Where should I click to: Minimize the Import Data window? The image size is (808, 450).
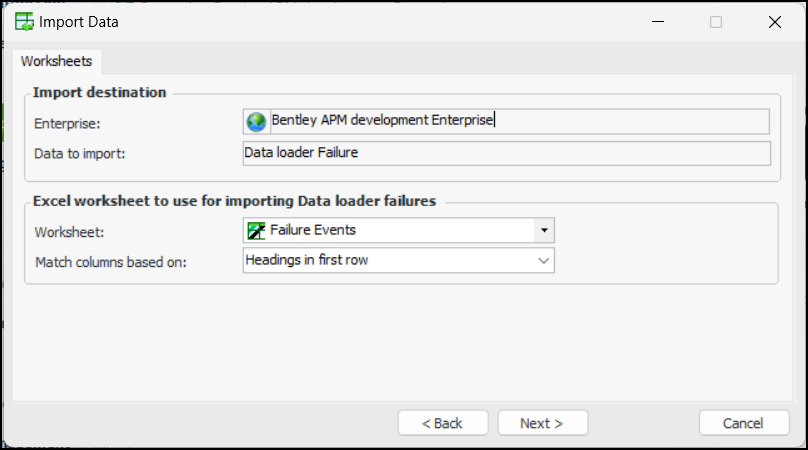pos(657,21)
